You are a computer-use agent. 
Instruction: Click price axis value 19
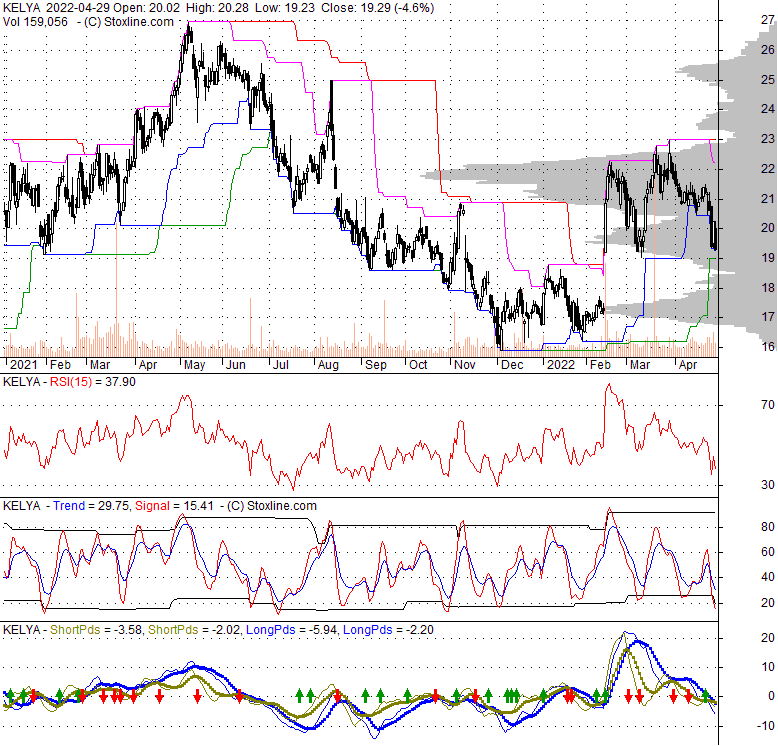768,257
